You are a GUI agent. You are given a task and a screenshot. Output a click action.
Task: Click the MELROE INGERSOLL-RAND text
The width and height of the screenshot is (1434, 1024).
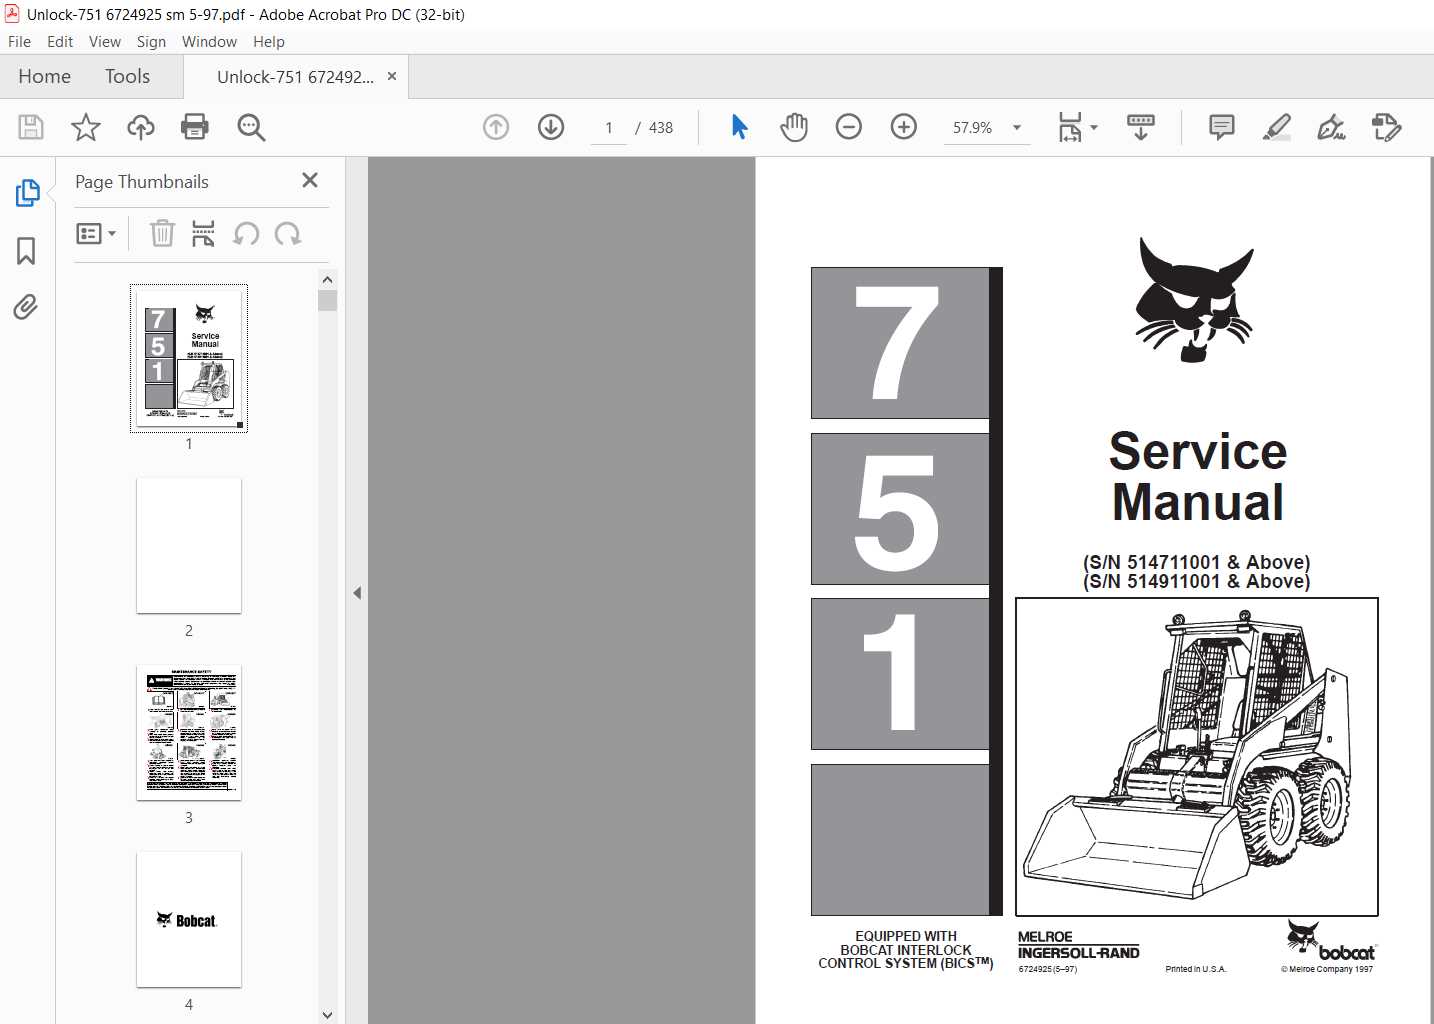(x=1078, y=945)
